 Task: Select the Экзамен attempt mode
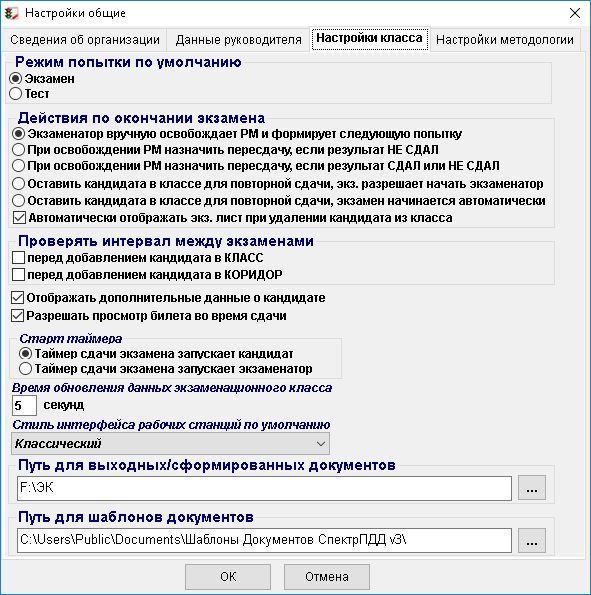coord(42,79)
